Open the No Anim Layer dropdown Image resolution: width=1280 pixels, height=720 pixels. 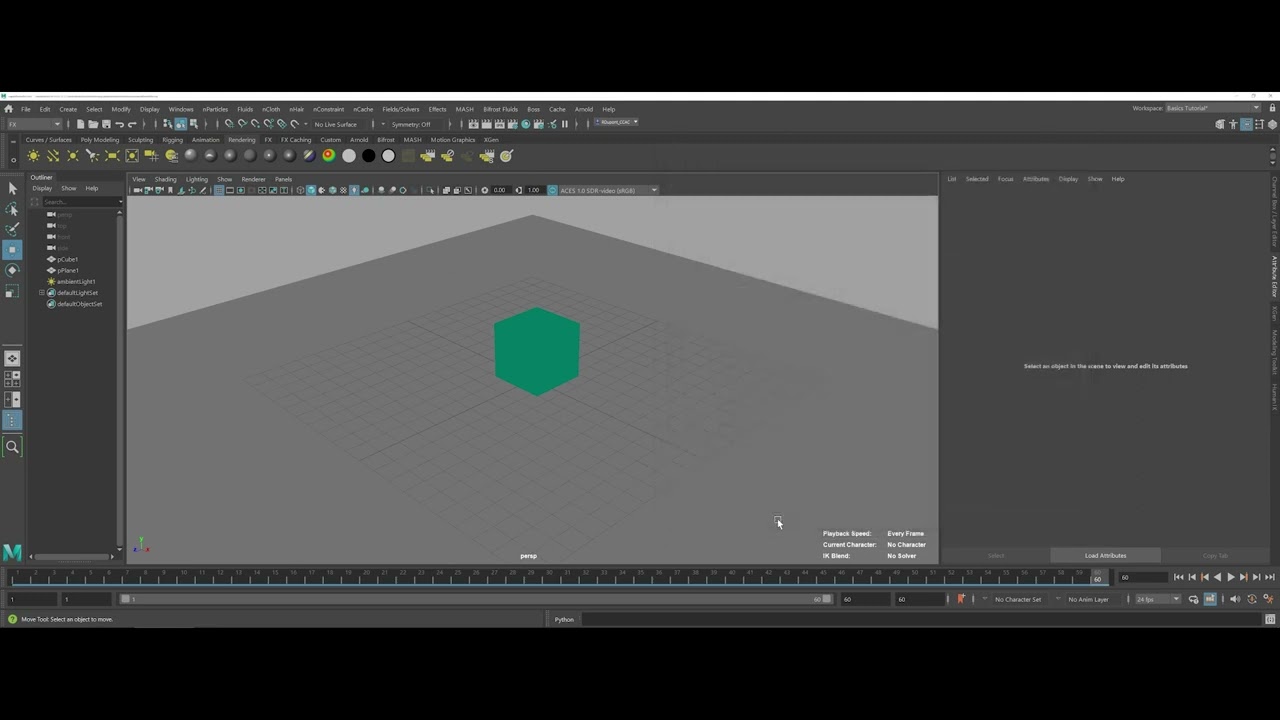point(1091,599)
